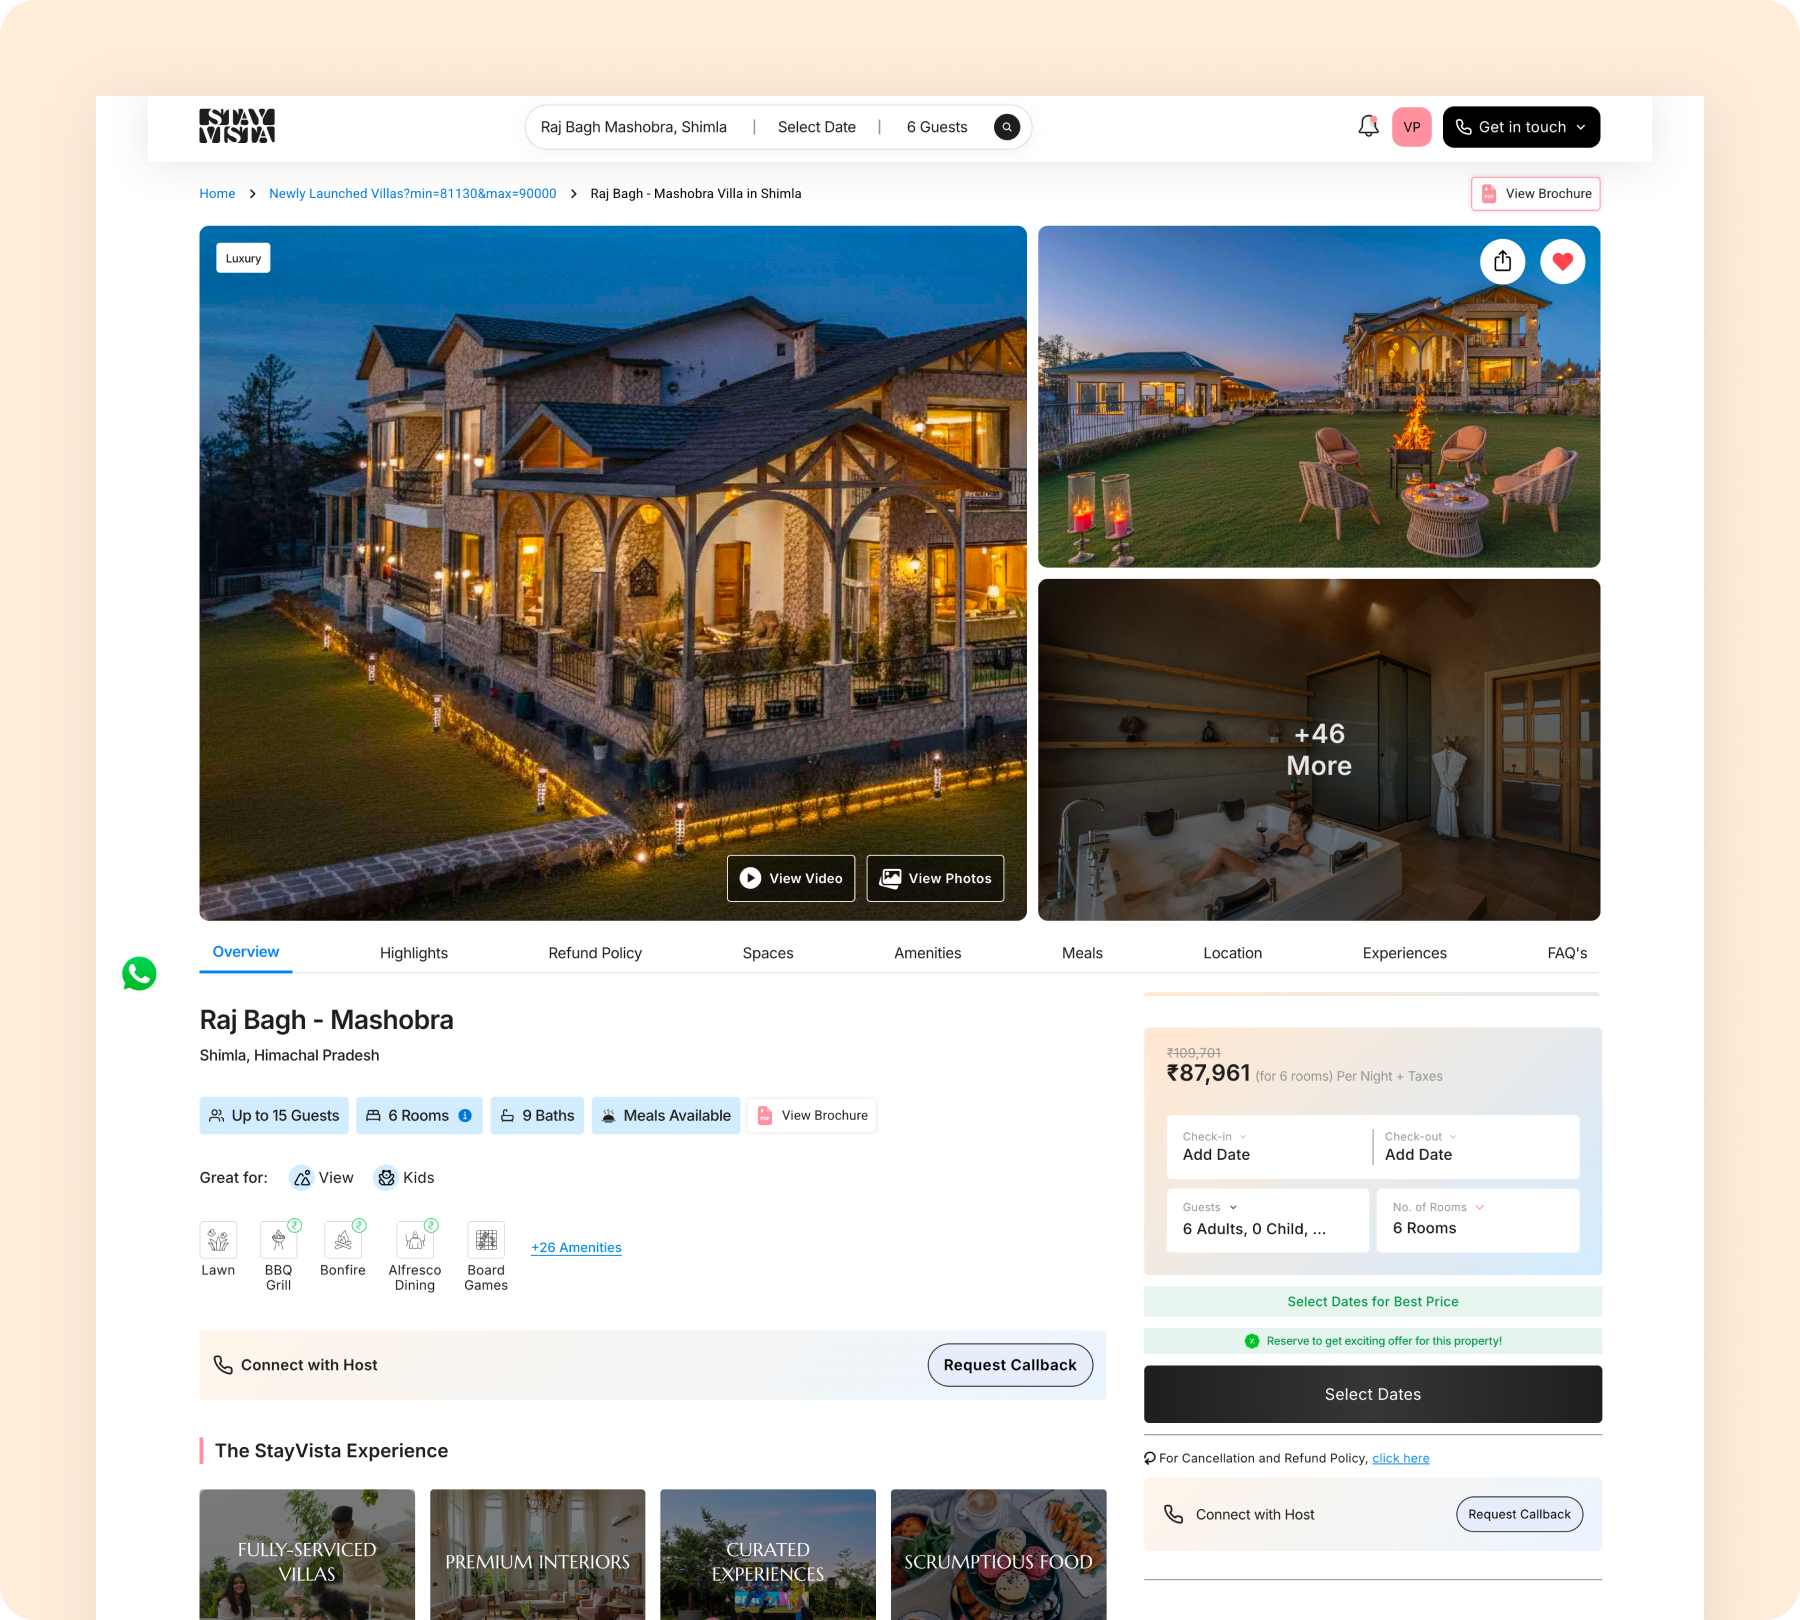Switch to the Amenities tab
1800x1620 pixels.
[x=927, y=952]
